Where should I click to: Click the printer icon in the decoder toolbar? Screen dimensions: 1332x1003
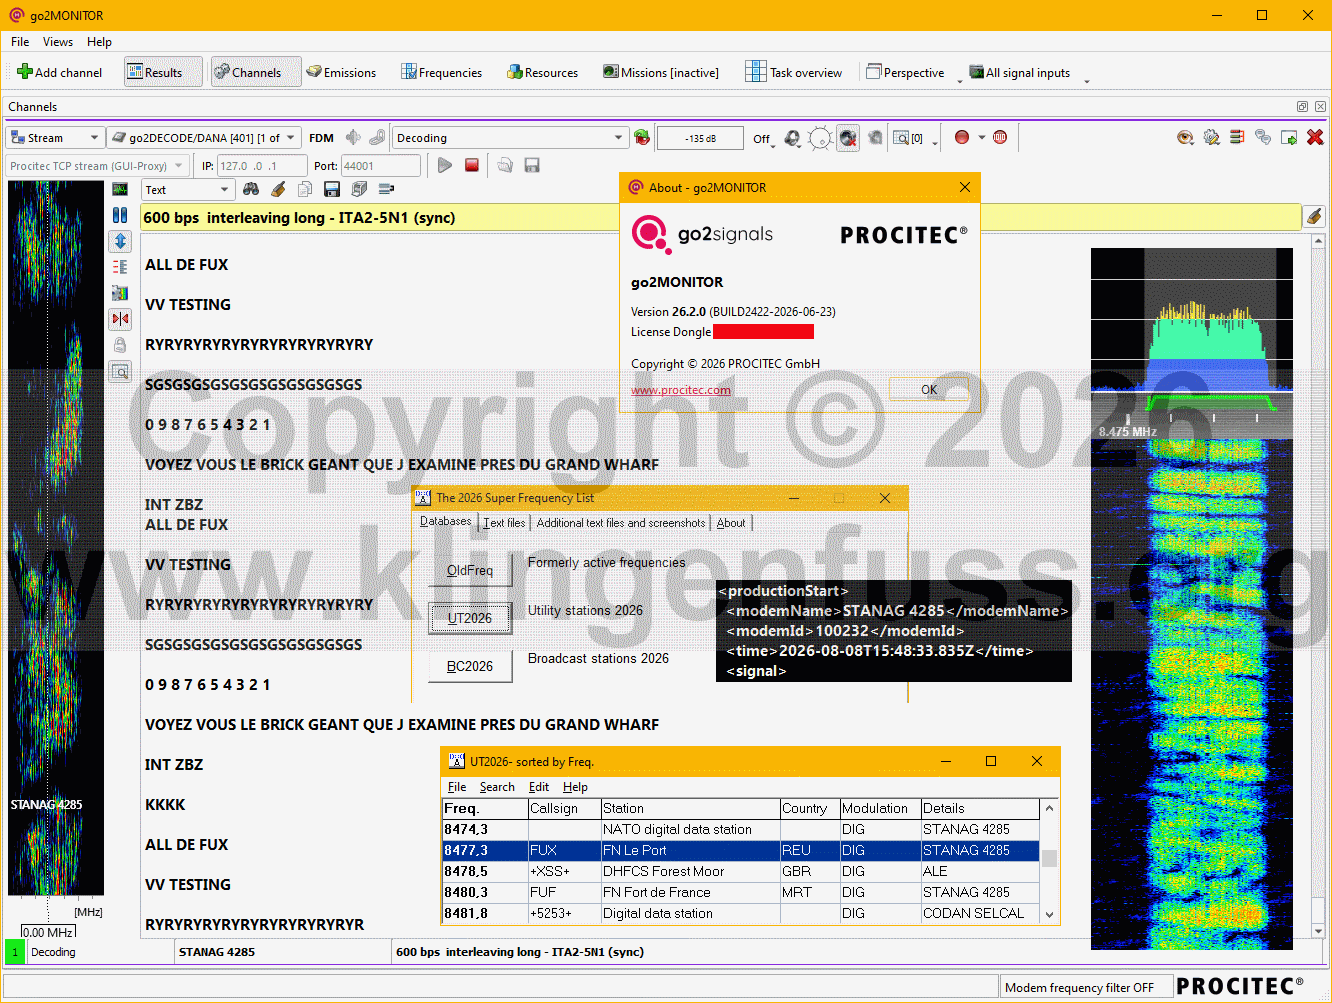359,189
